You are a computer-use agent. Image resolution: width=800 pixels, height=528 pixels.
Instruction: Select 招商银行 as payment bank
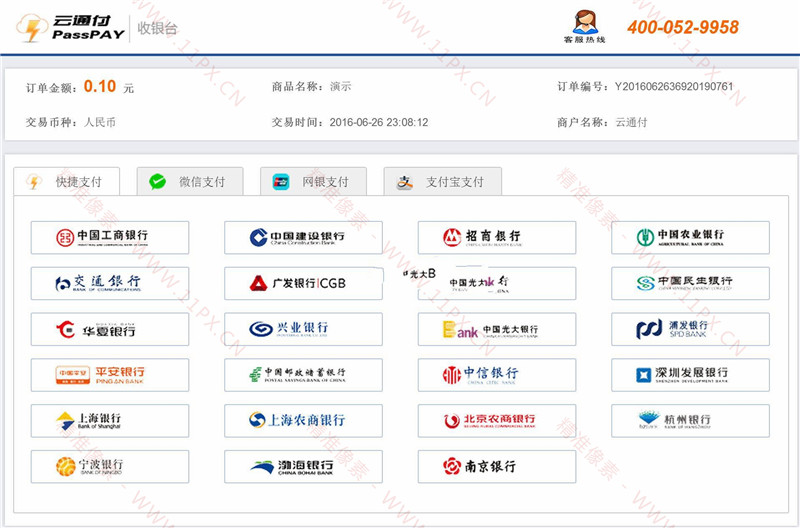[496, 238]
